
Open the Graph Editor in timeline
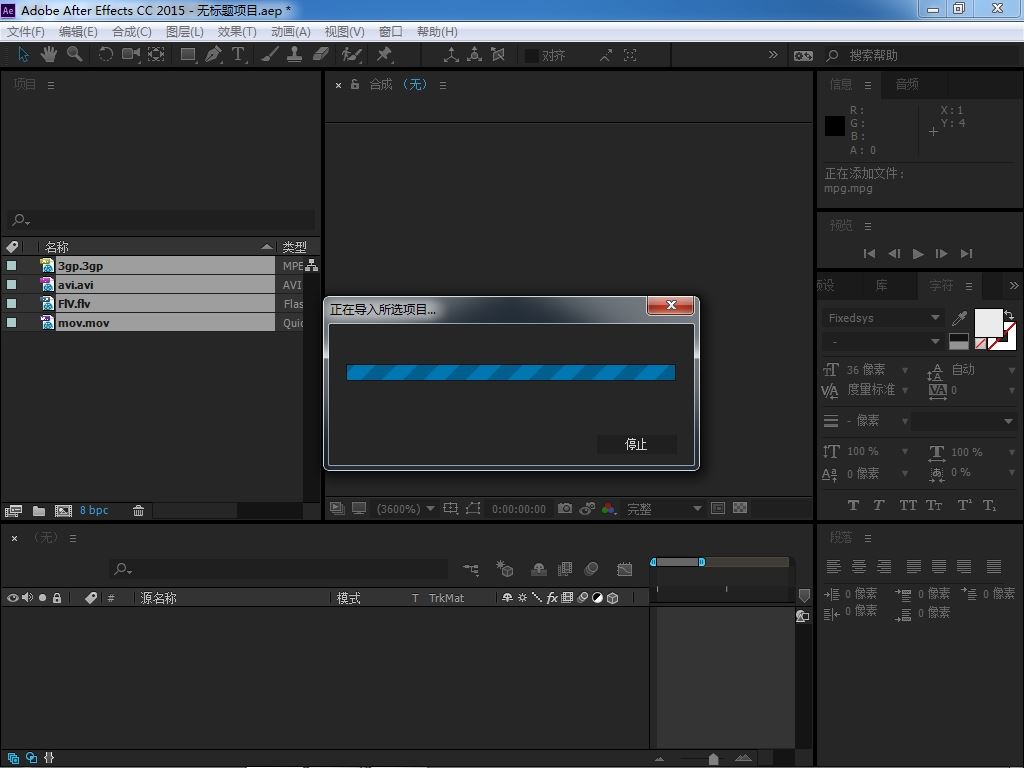pos(624,569)
